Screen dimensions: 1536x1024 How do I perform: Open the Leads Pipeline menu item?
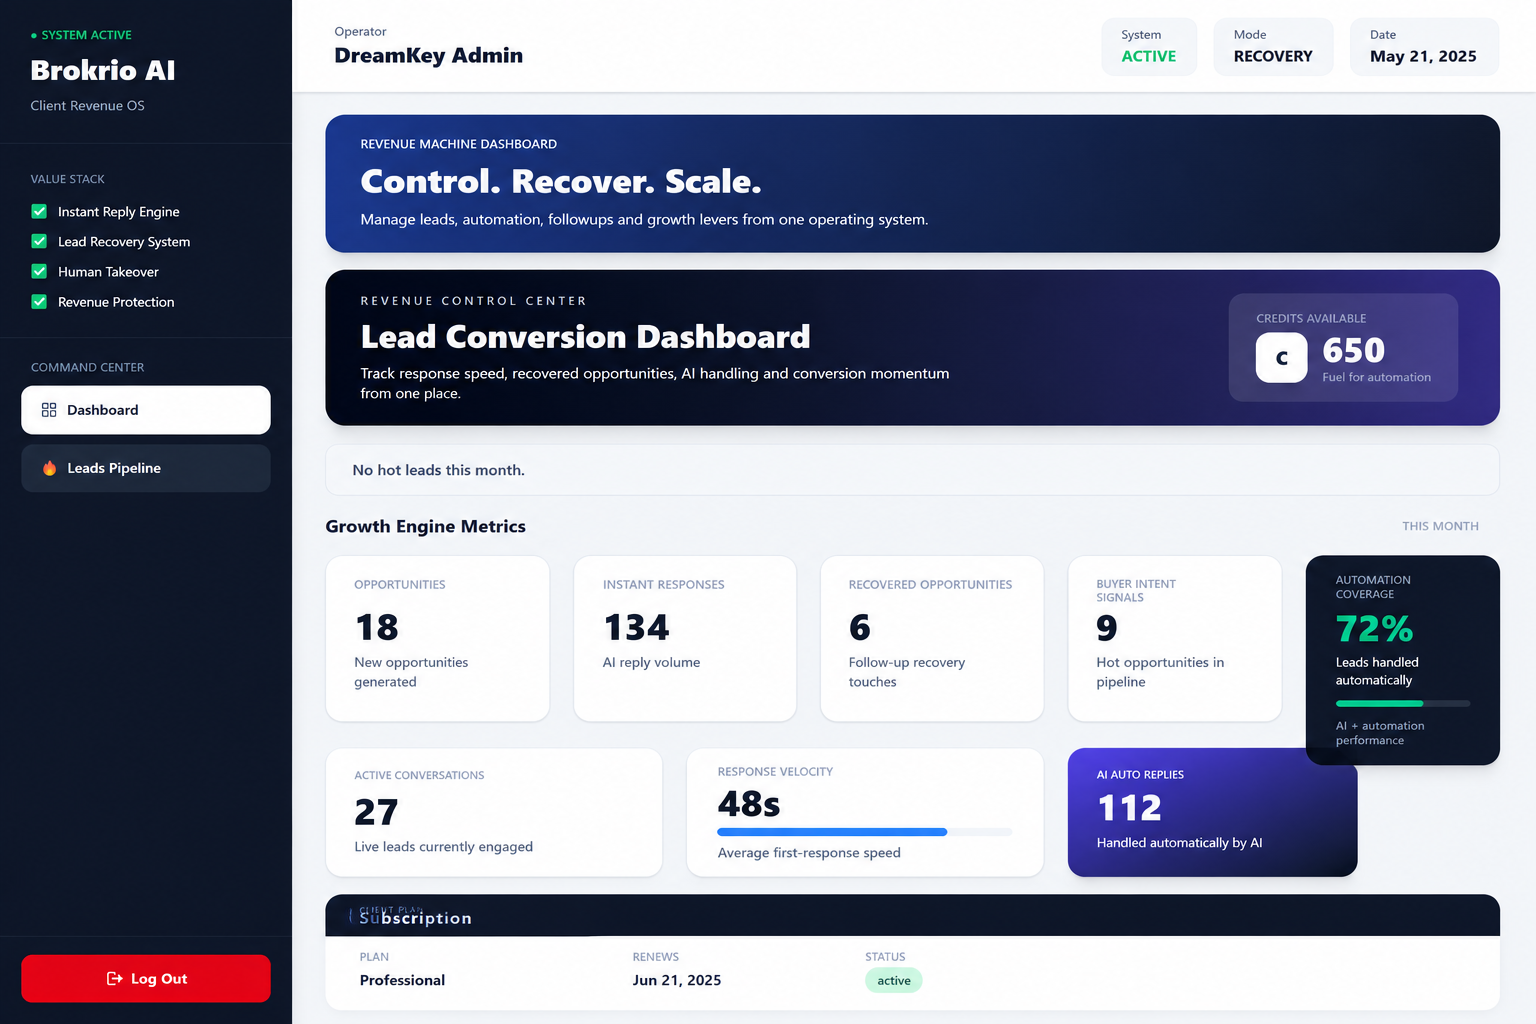[x=146, y=468]
